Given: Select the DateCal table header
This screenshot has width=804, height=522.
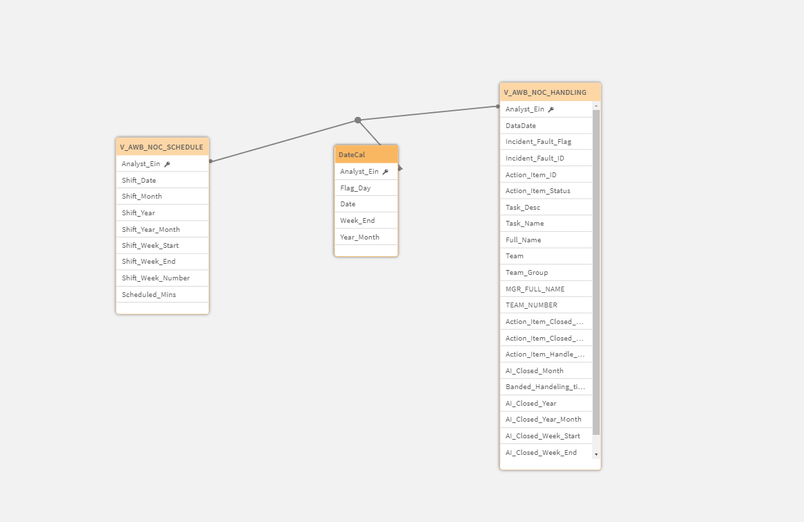Looking at the screenshot, I should click(x=366, y=154).
